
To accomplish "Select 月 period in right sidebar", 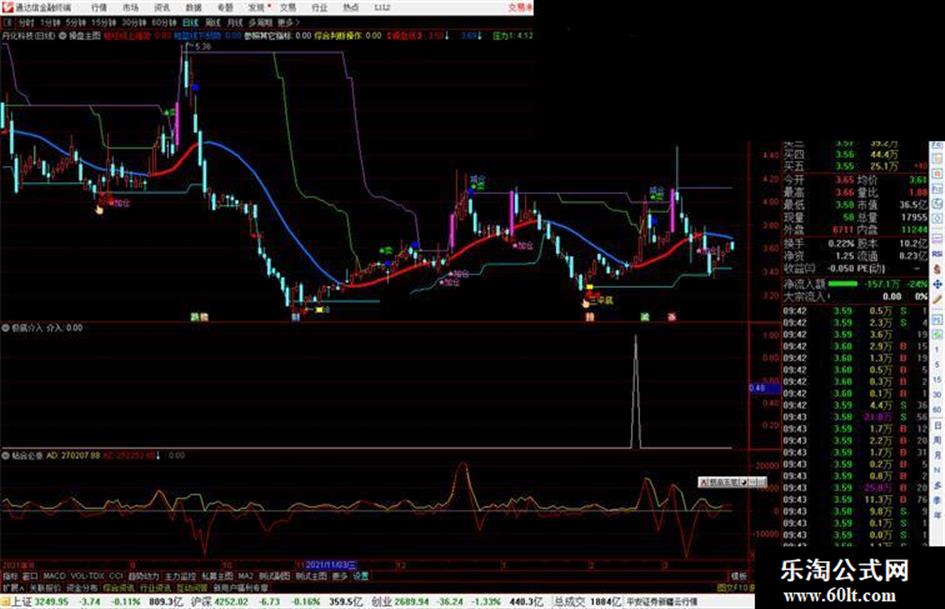I will click(x=938, y=455).
